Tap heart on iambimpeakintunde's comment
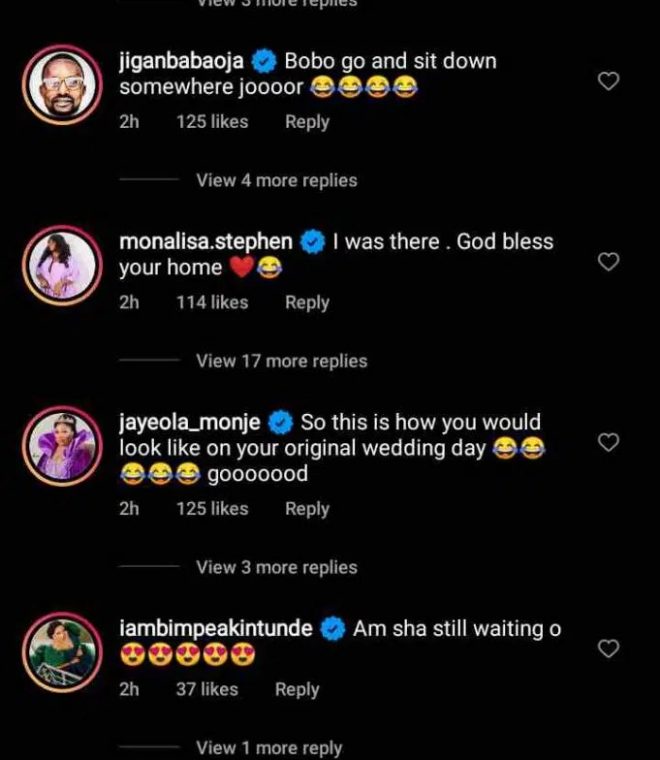 tap(608, 648)
